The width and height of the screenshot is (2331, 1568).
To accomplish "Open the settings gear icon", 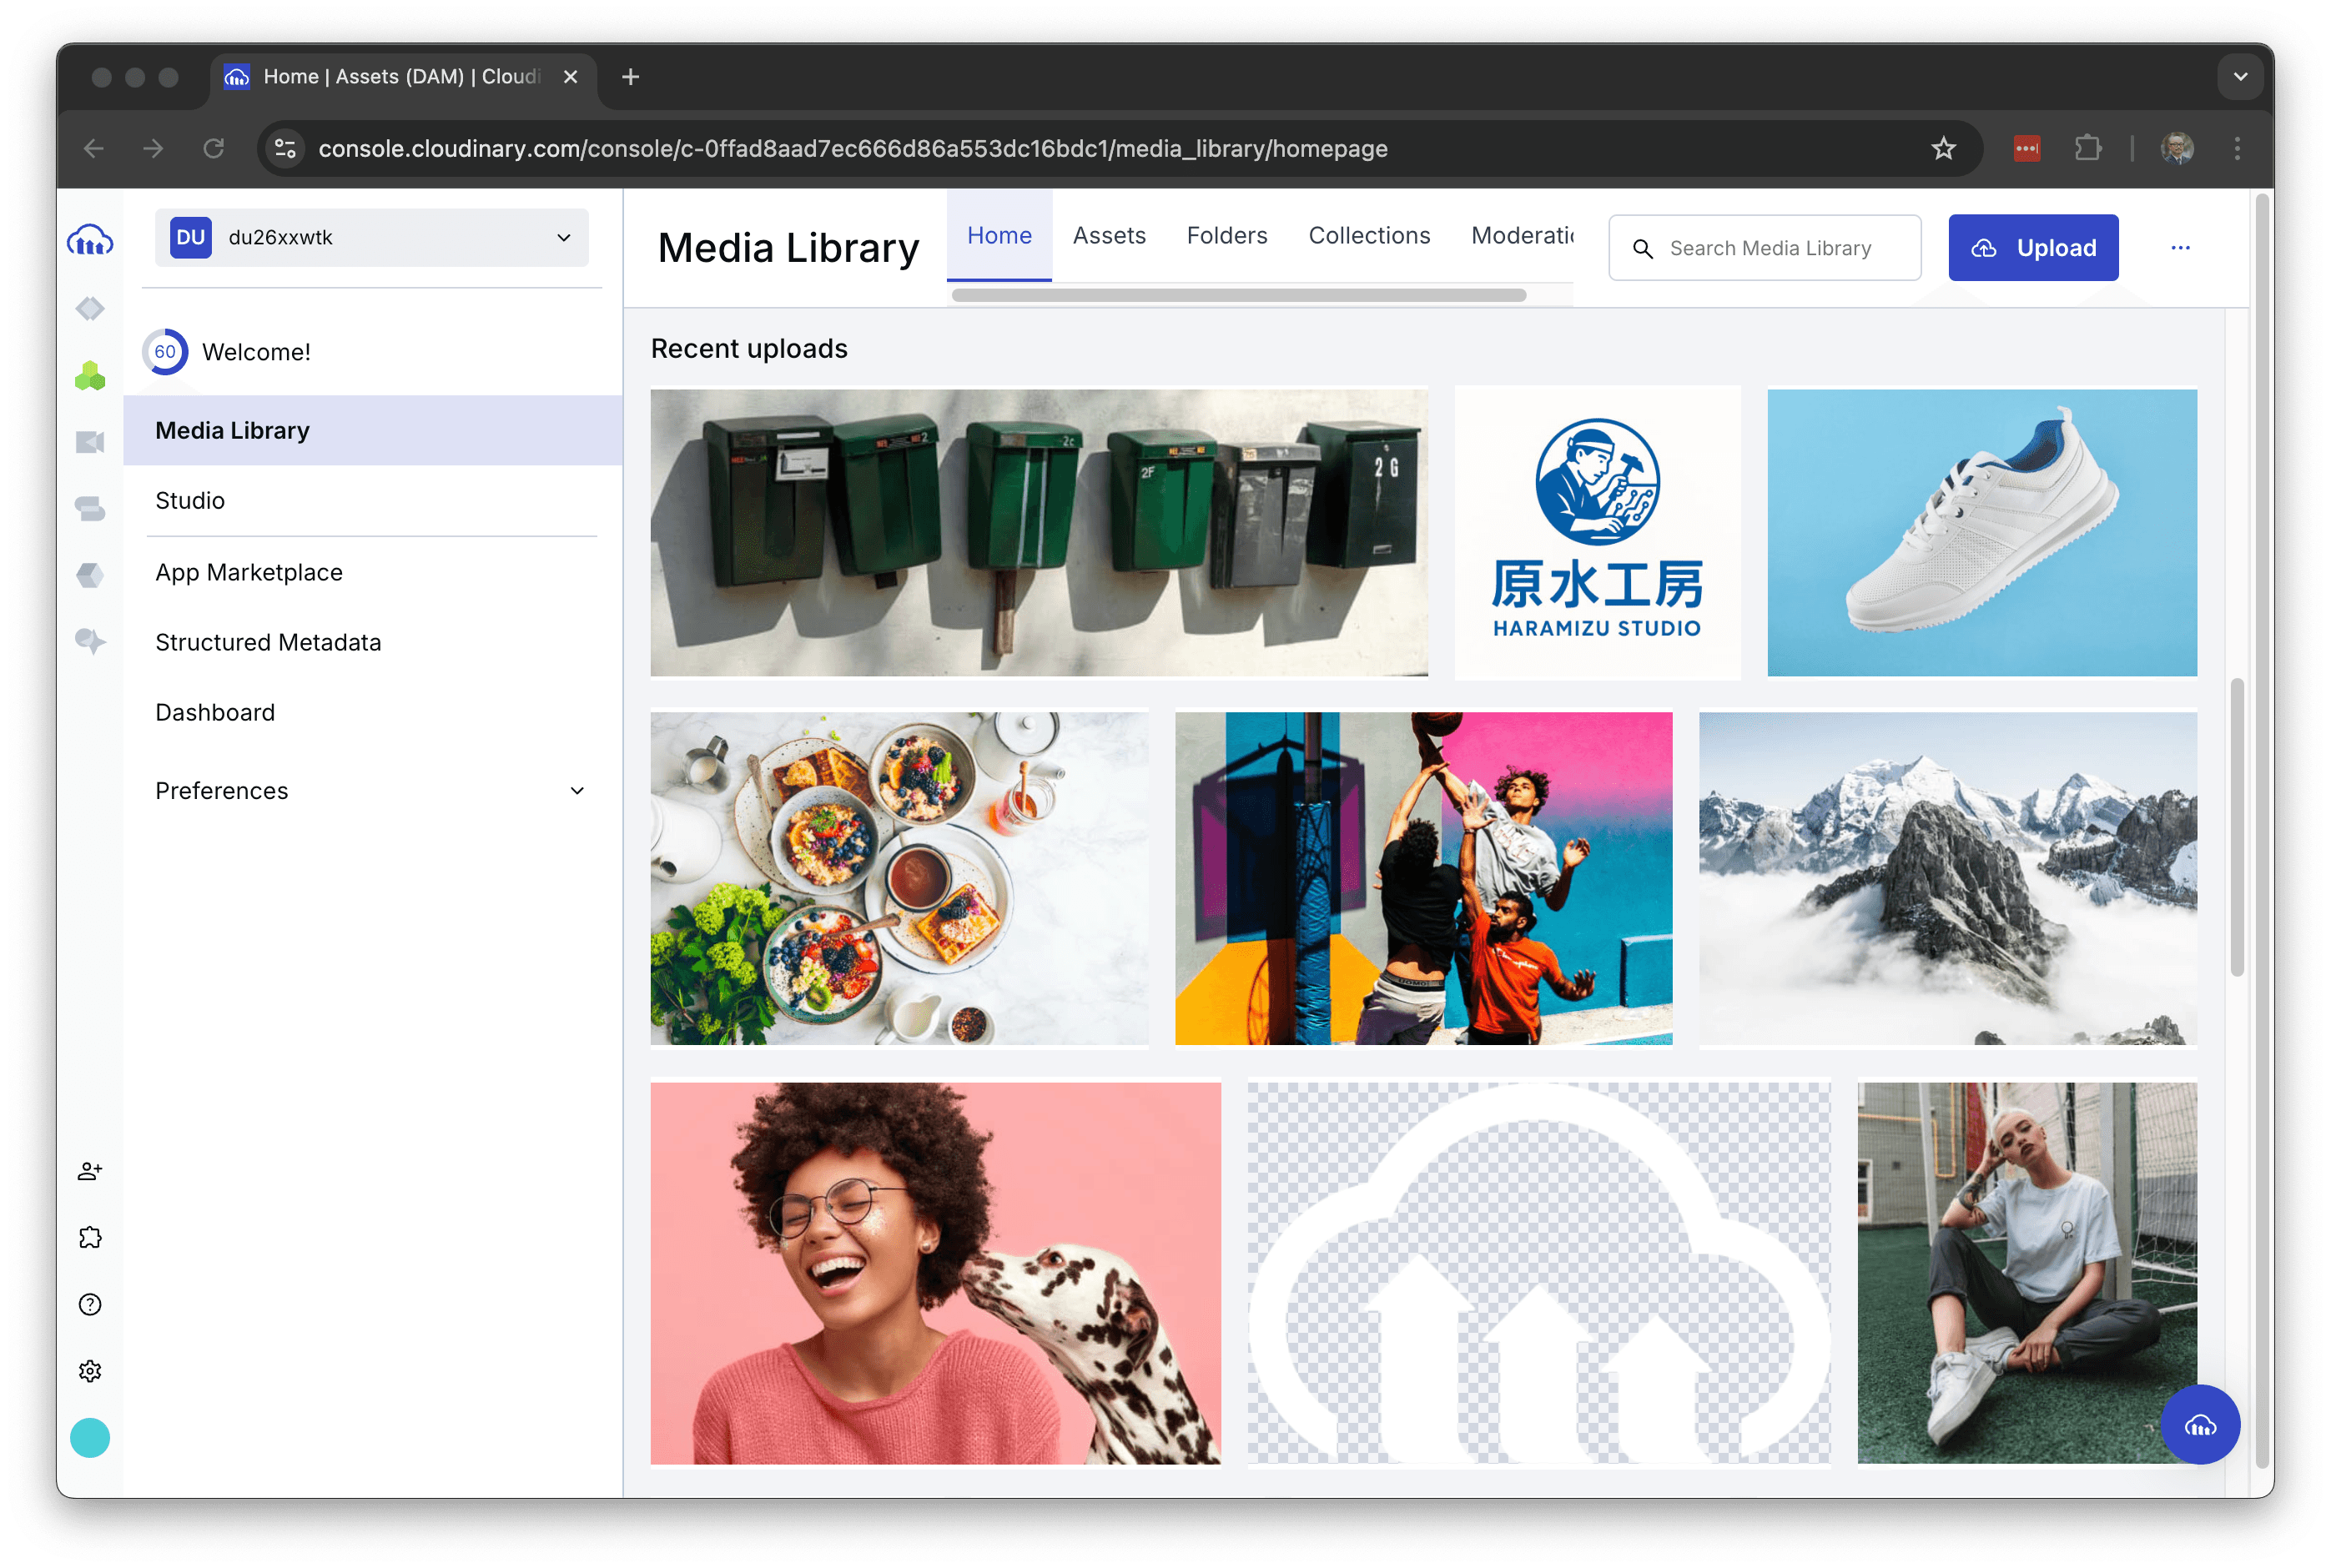I will [90, 1371].
